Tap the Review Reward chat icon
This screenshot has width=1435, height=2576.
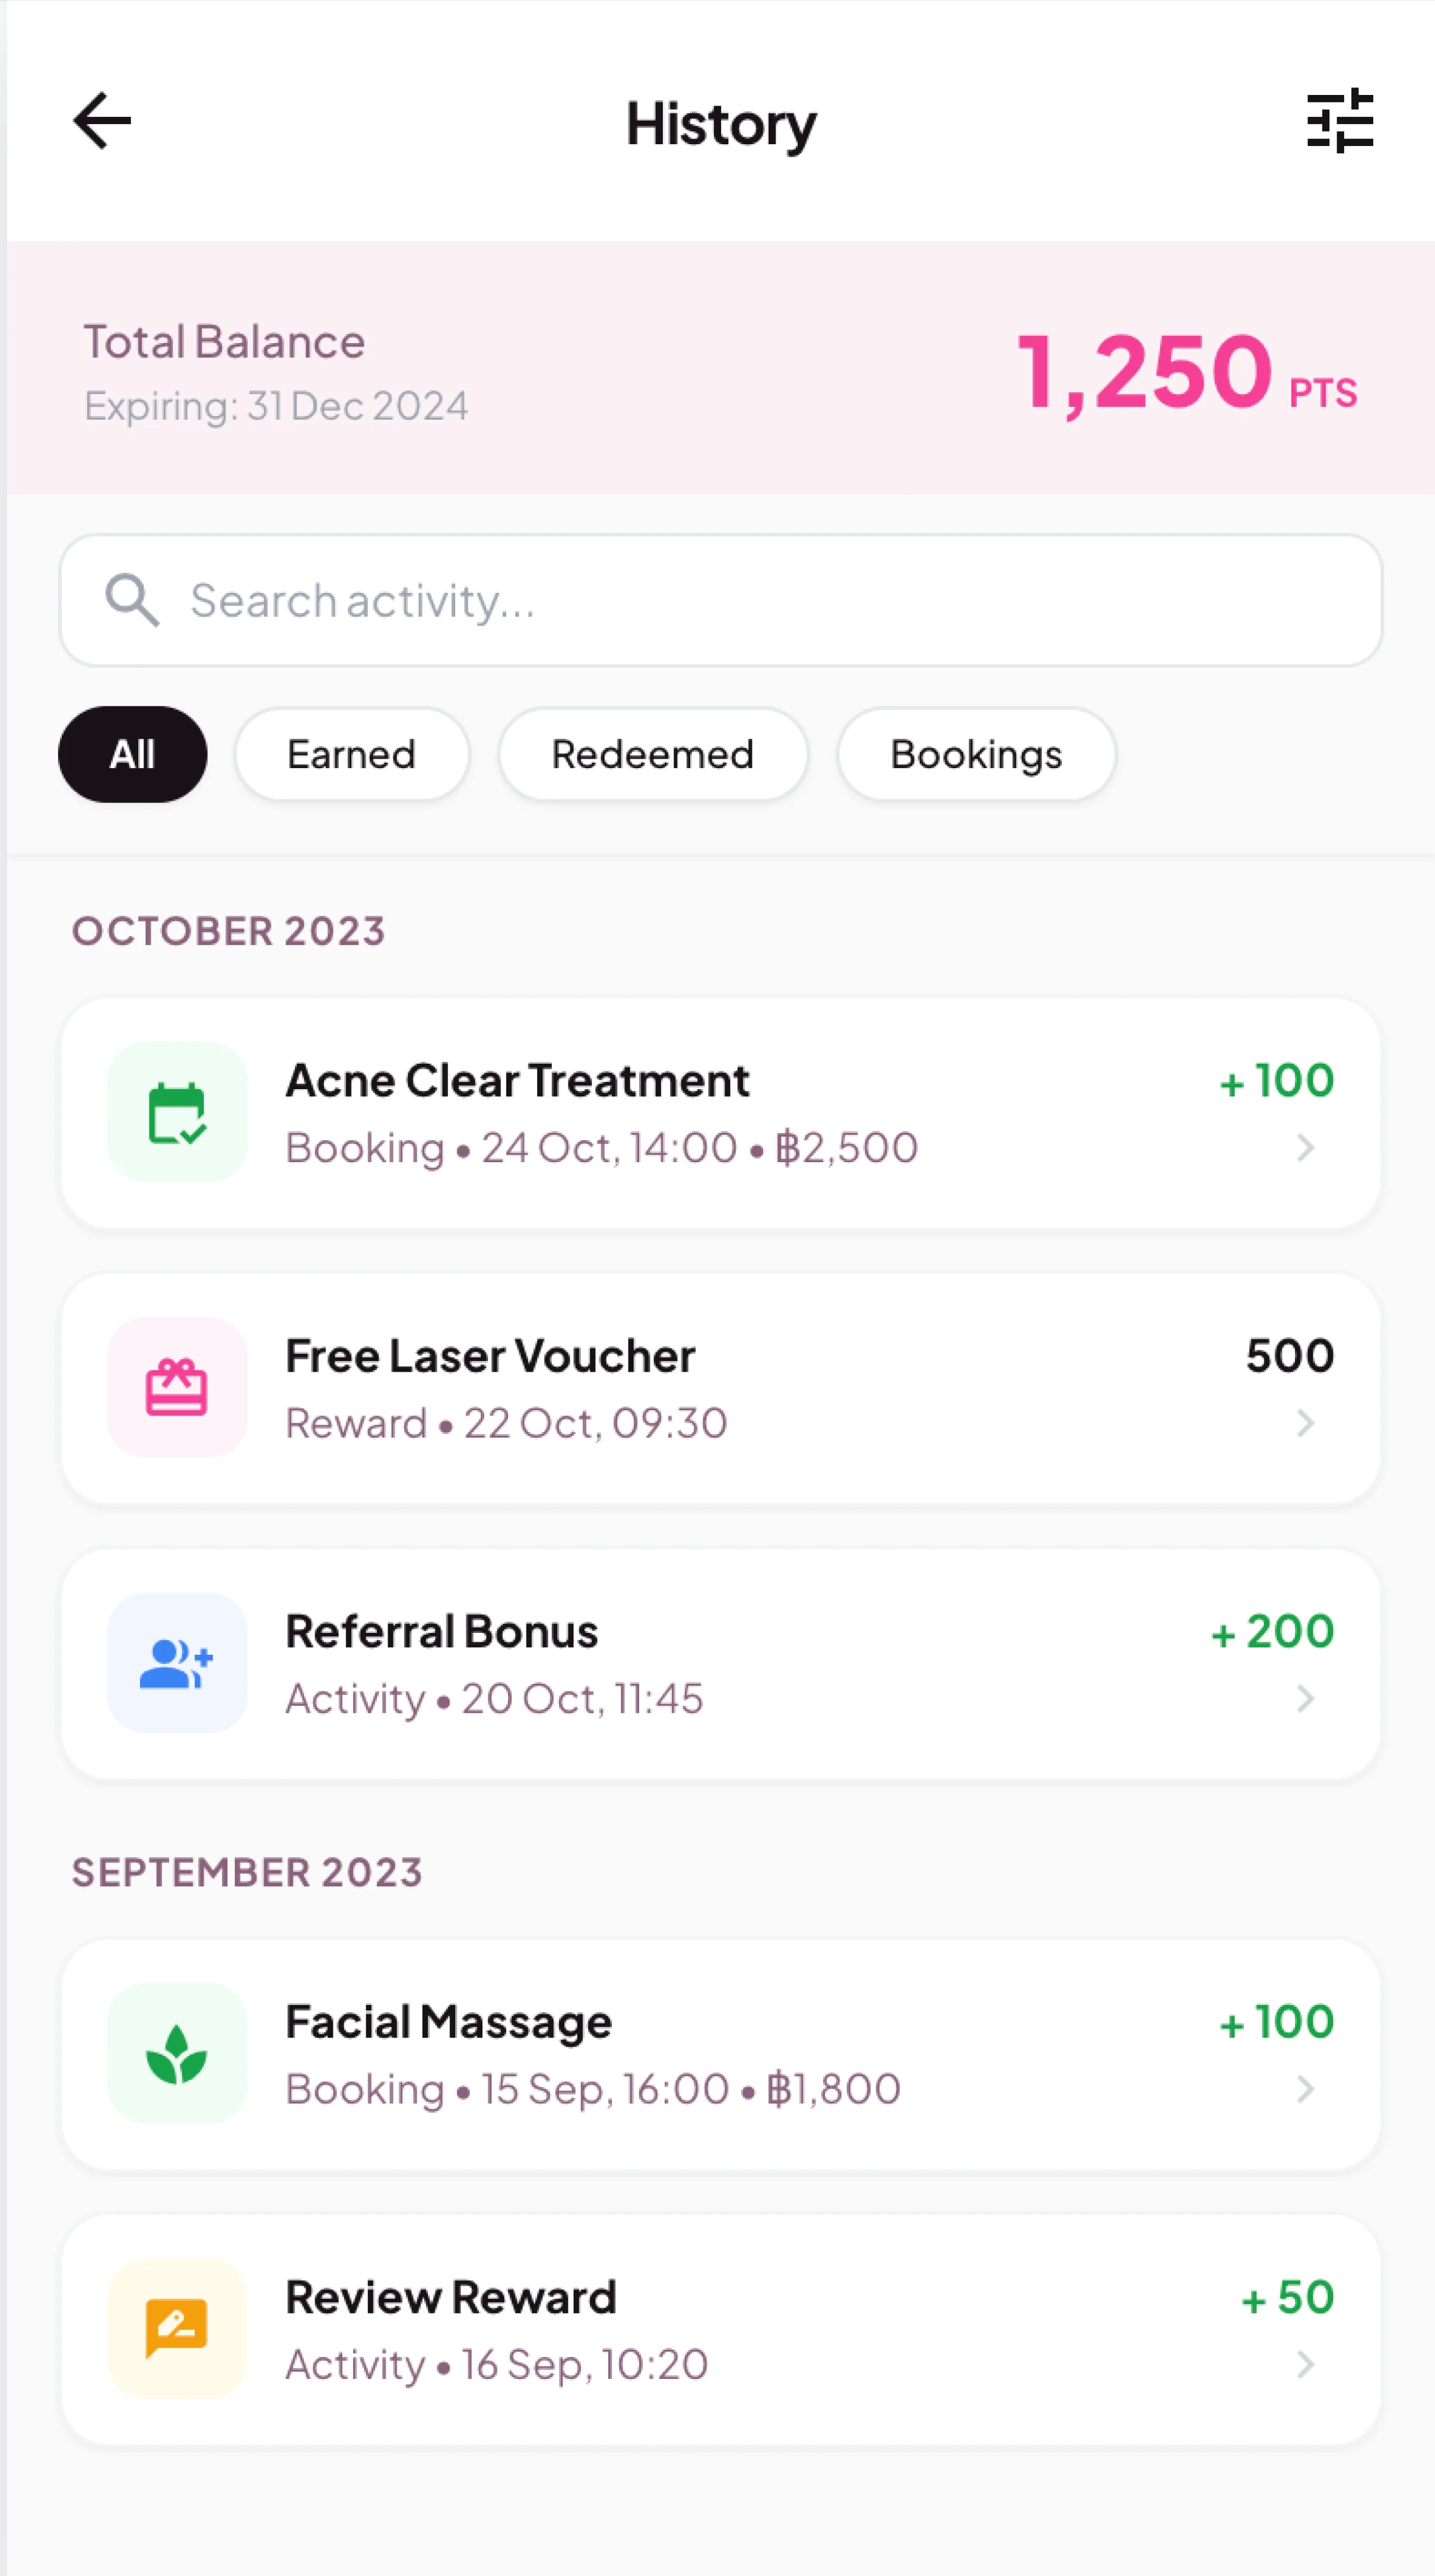pyautogui.click(x=177, y=2329)
